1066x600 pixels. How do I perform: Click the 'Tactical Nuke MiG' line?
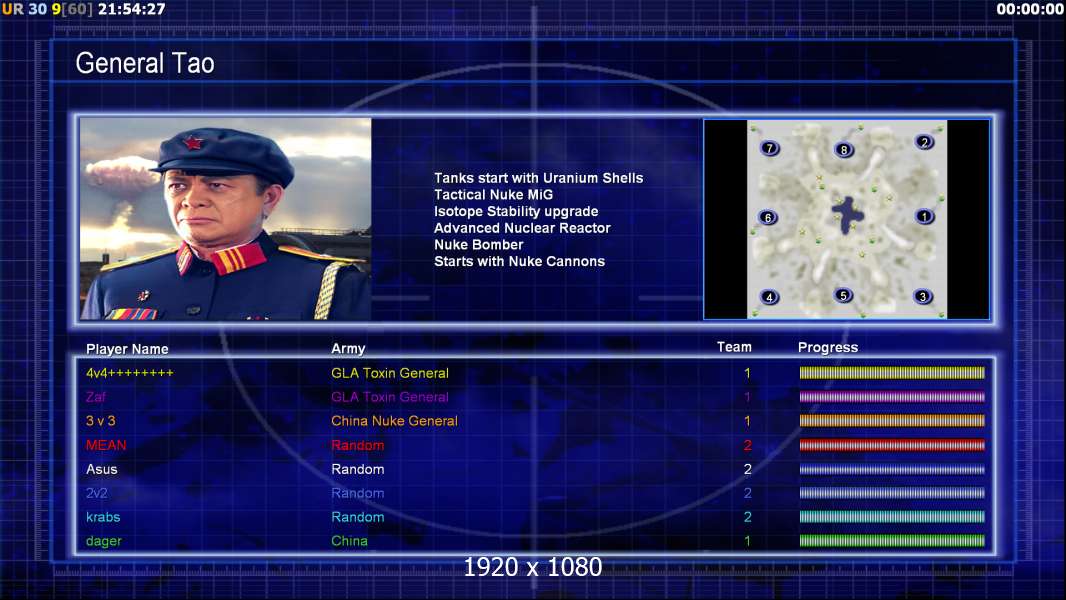pyautogui.click(x=494, y=194)
